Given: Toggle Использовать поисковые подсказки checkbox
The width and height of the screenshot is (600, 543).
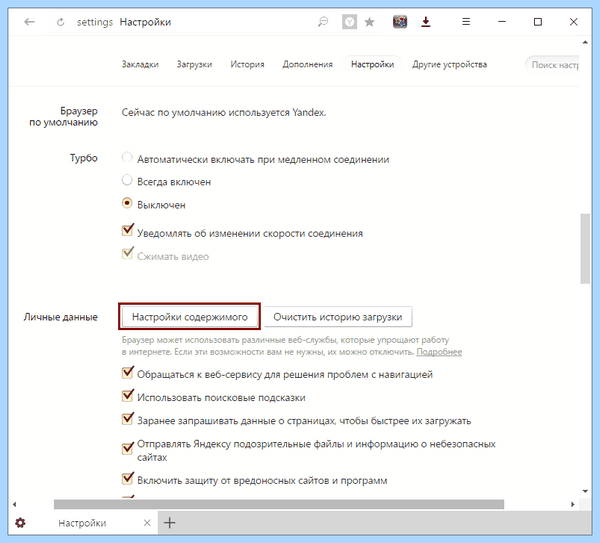Looking at the screenshot, I should click(x=128, y=395).
